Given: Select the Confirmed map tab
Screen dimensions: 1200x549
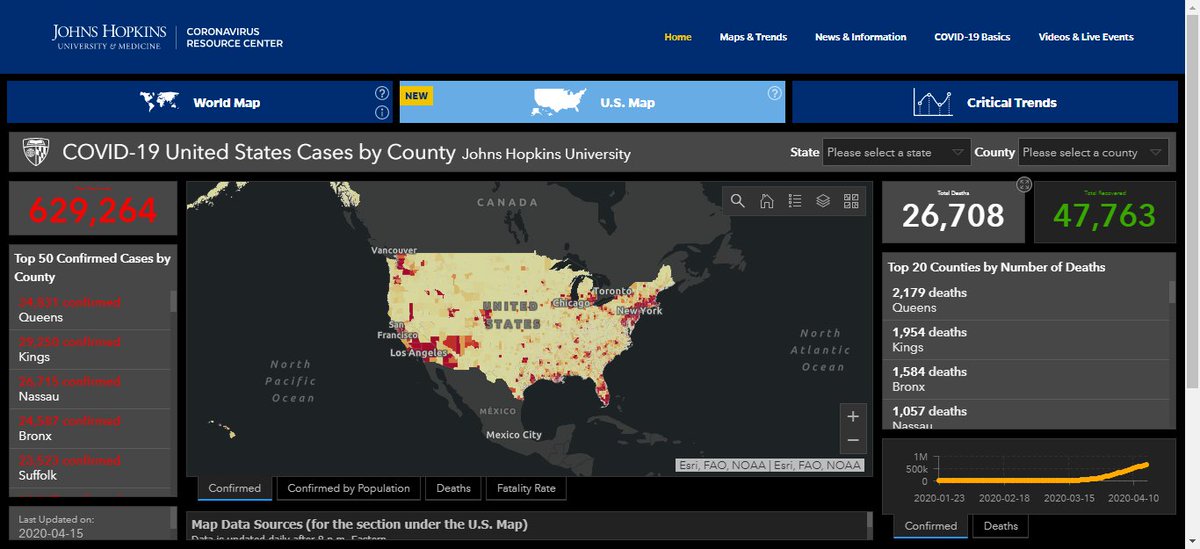Looking at the screenshot, I should coord(234,488).
